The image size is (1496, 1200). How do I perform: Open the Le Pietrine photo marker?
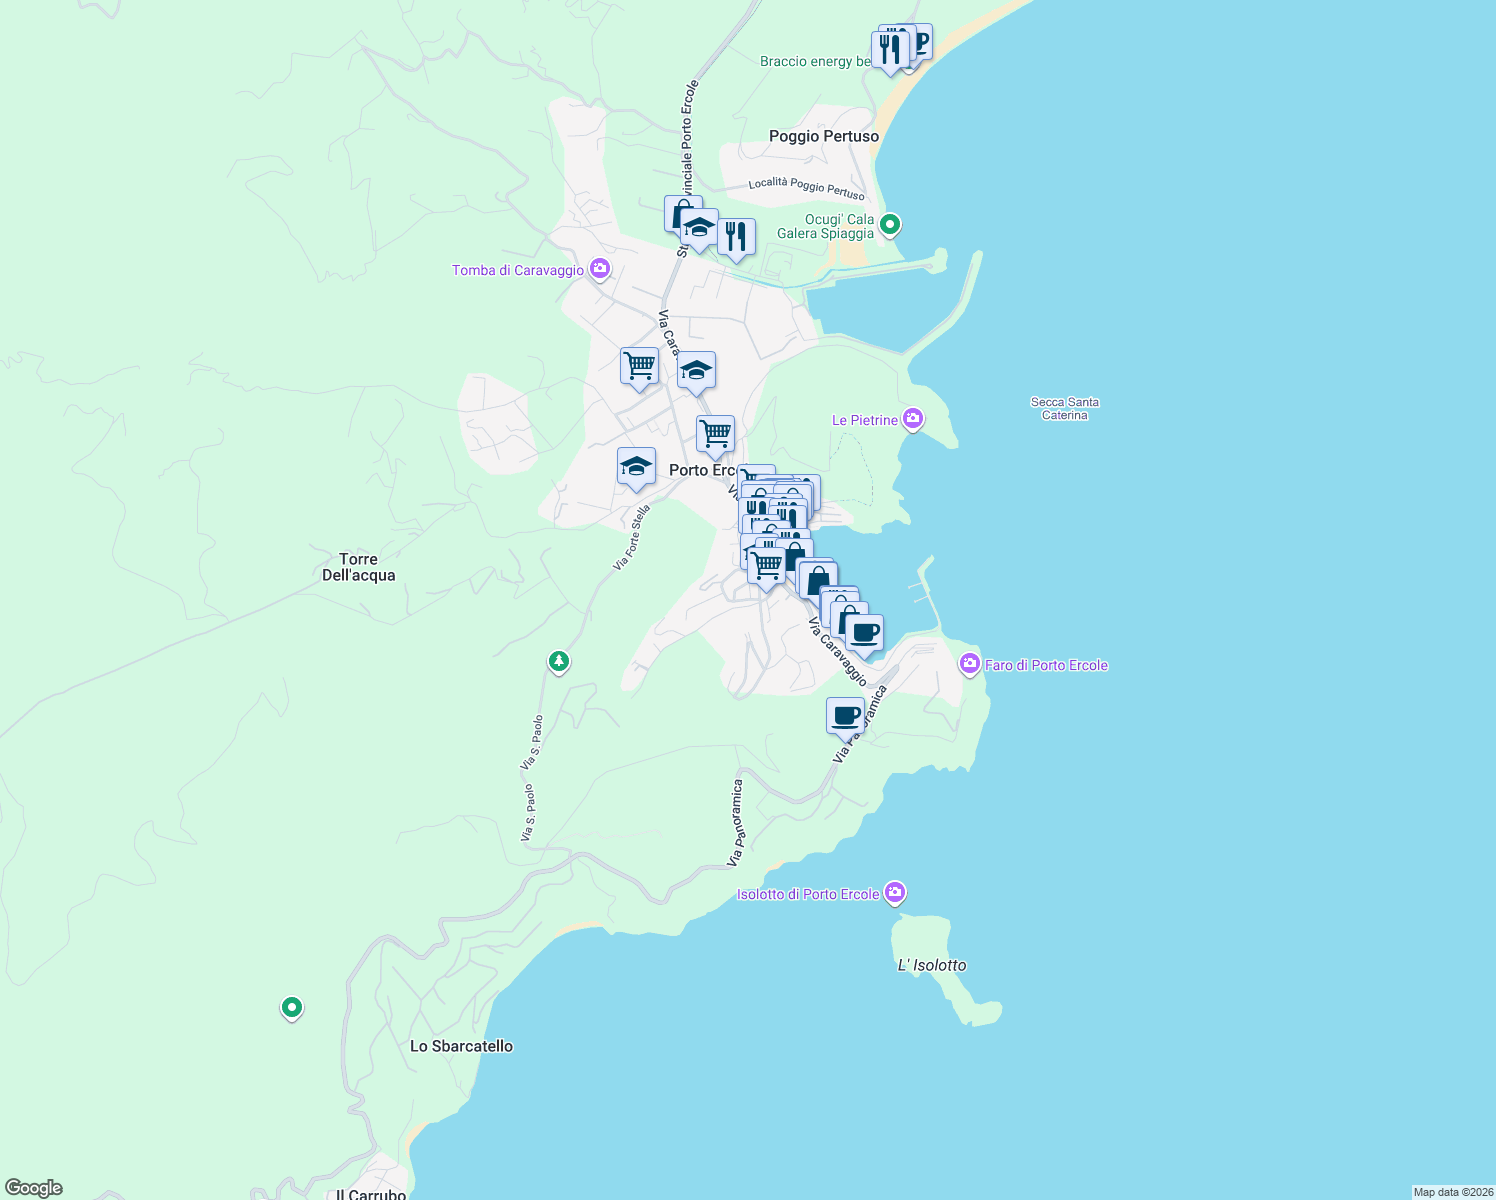coord(912,419)
